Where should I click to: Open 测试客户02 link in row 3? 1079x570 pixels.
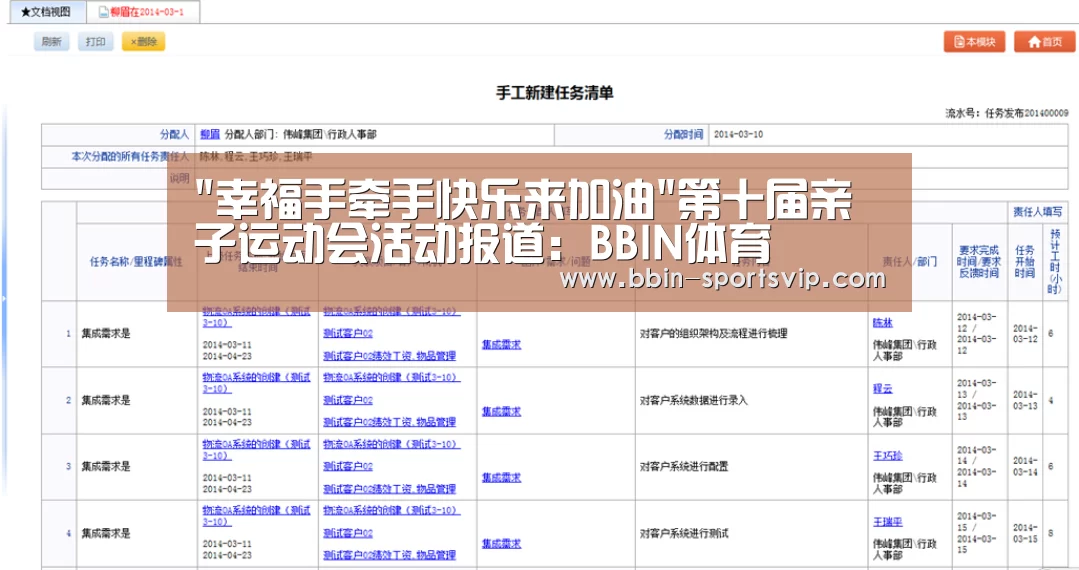(x=348, y=466)
